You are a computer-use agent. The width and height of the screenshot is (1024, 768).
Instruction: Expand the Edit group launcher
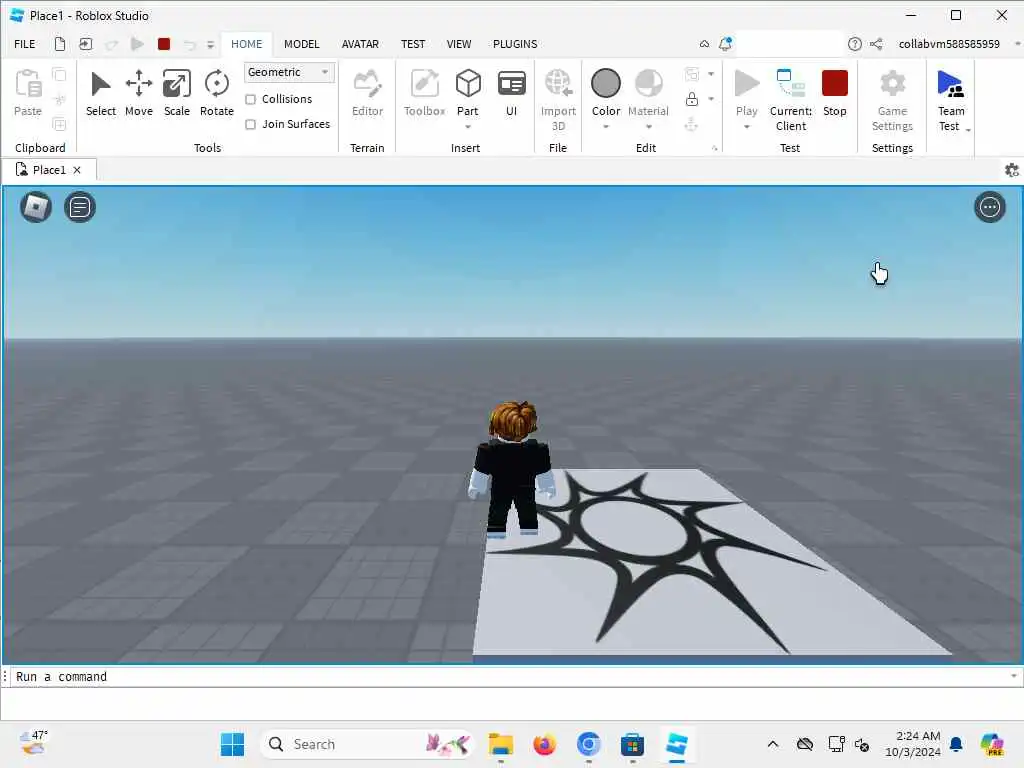tap(714, 149)
